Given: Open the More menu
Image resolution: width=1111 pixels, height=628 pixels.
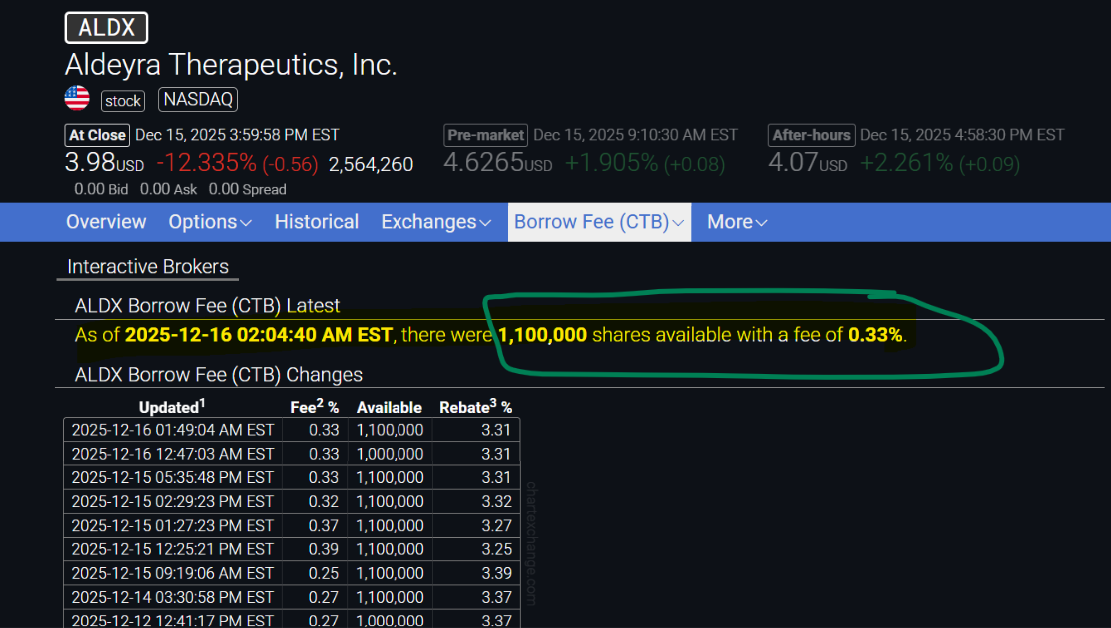Looking at the screenshot, I should 737,222.
